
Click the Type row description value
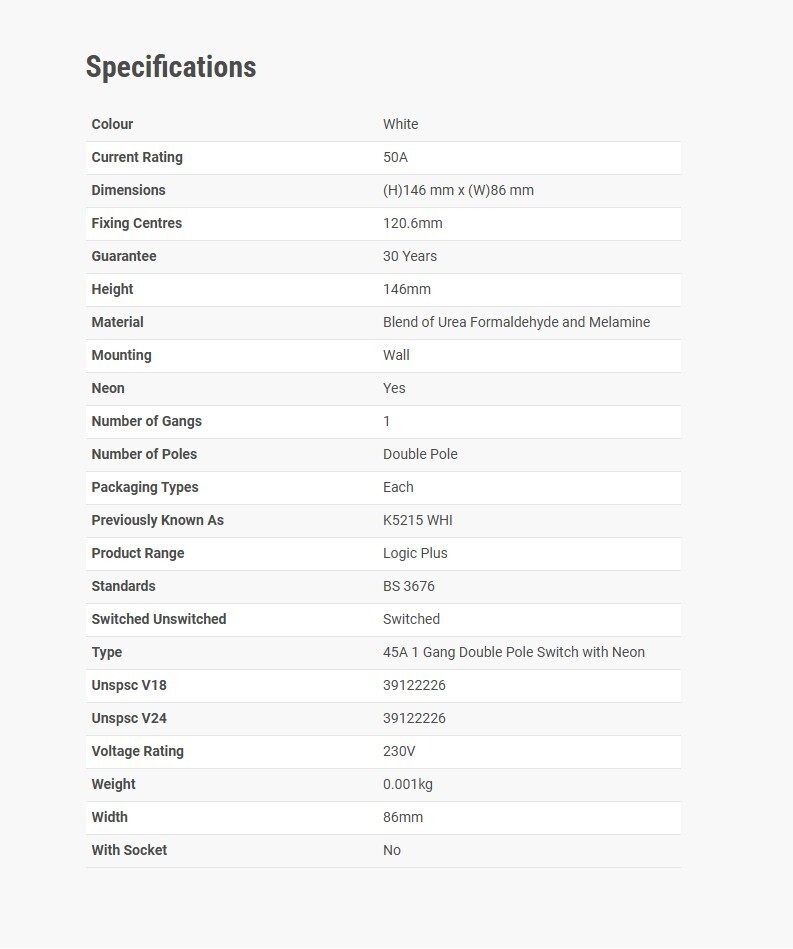point(514,652)
